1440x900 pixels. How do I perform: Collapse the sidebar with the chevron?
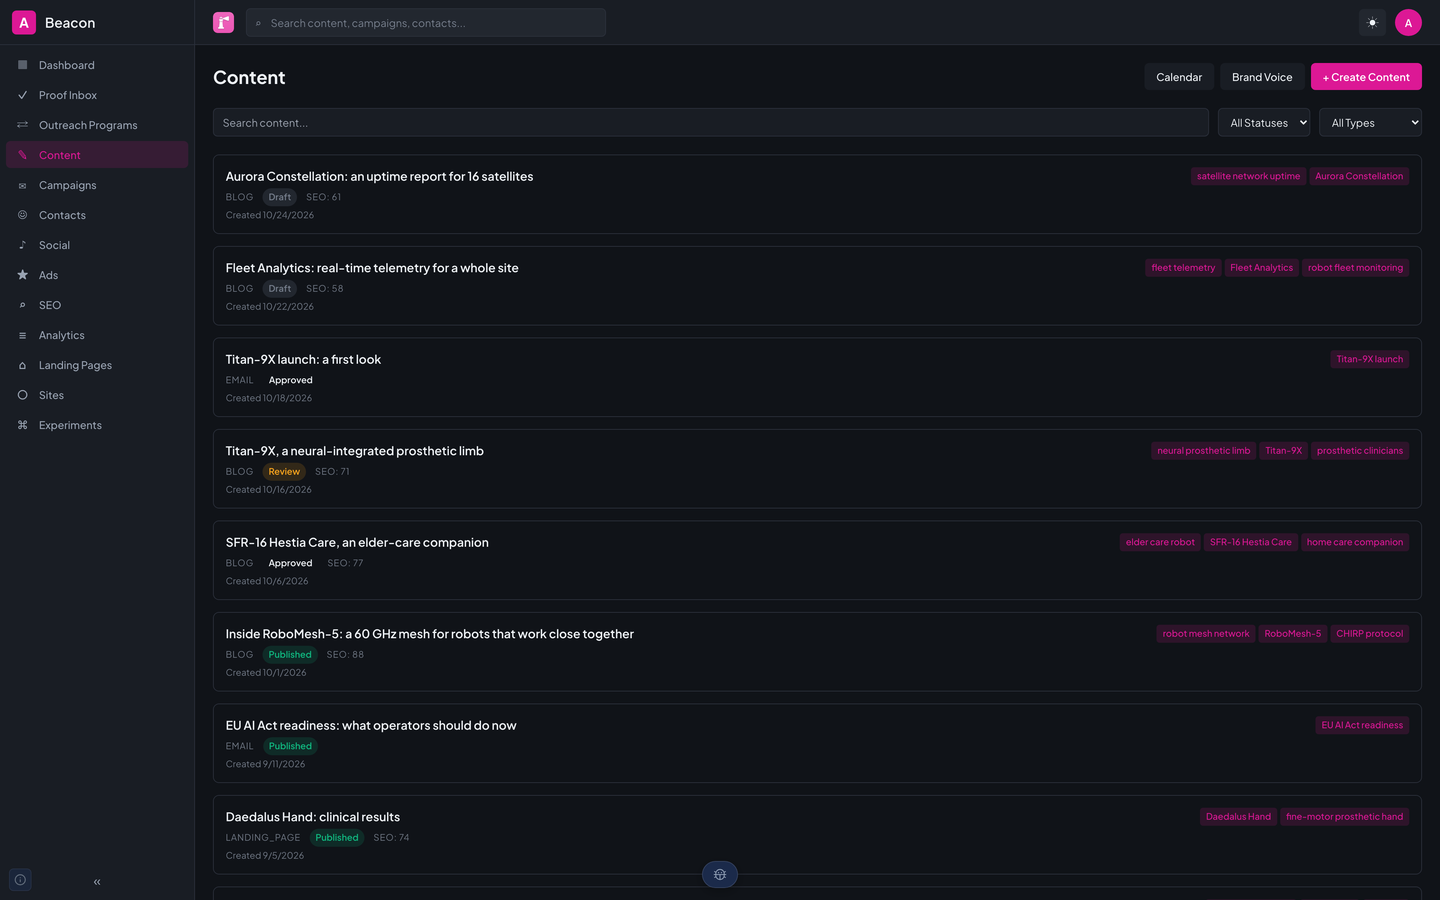click(97, 881)
